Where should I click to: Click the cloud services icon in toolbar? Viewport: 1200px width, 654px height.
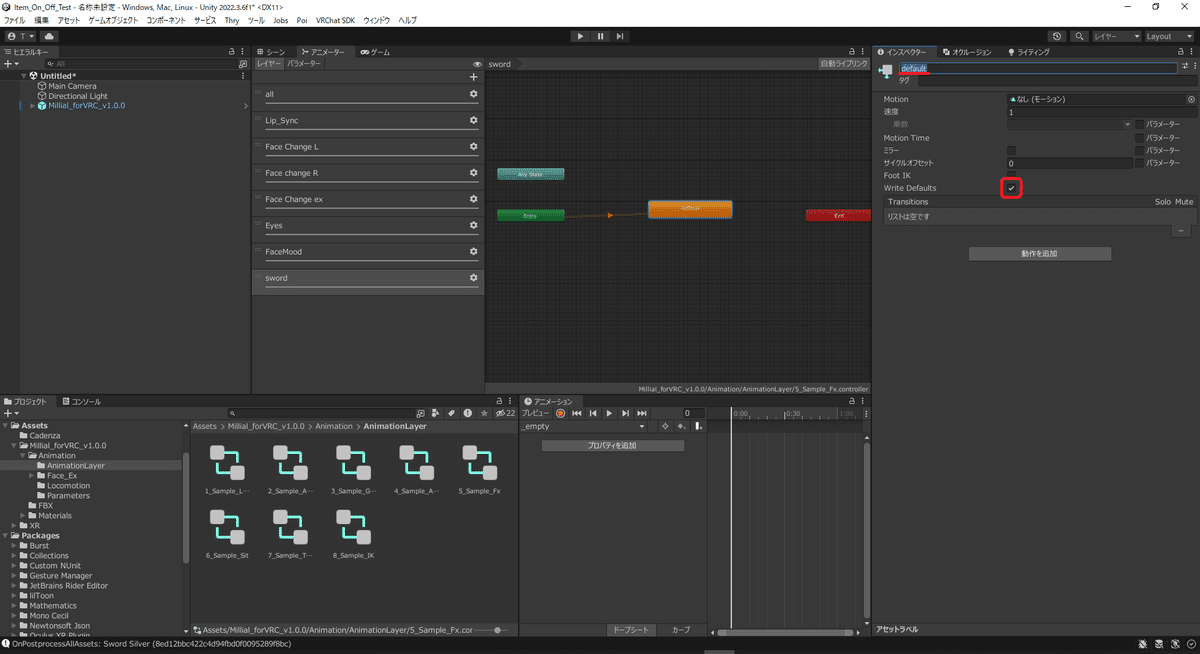tap(49, 36)
